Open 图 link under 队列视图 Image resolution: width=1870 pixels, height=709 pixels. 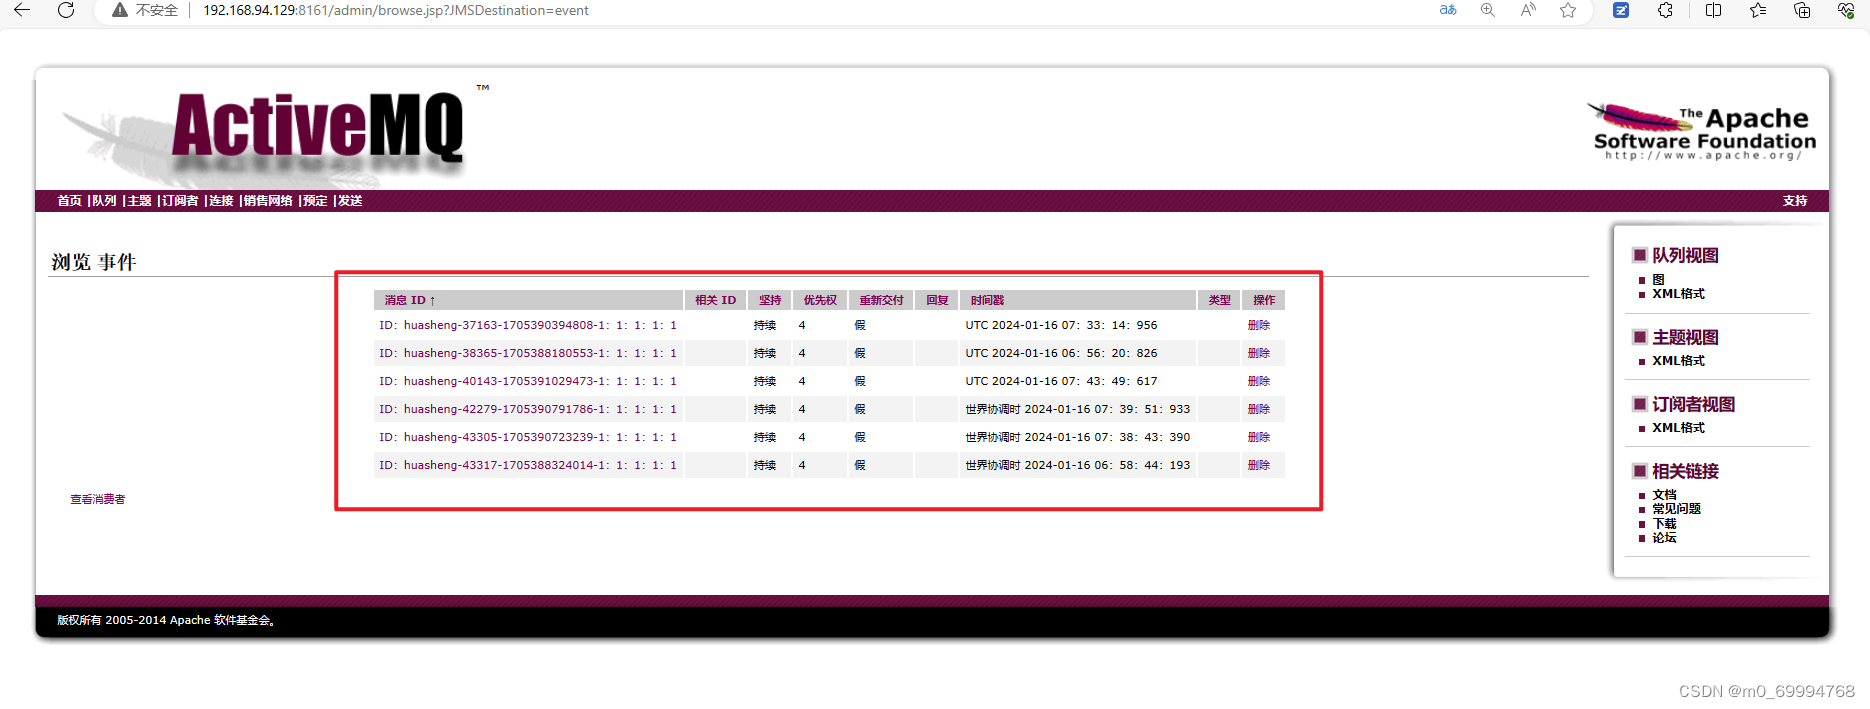point(1658,280)
